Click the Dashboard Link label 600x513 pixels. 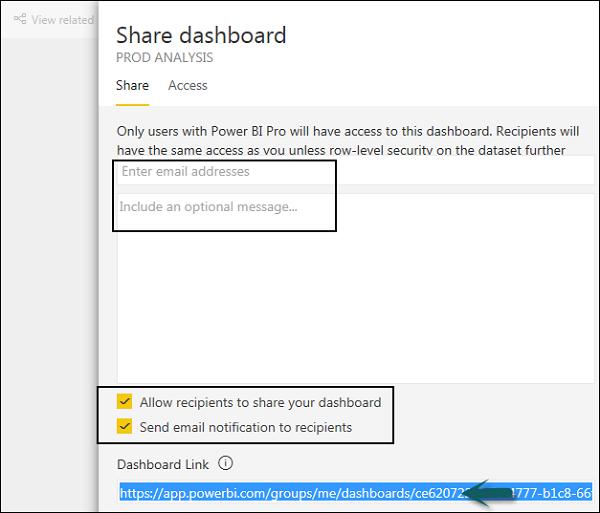coord(161,464)
